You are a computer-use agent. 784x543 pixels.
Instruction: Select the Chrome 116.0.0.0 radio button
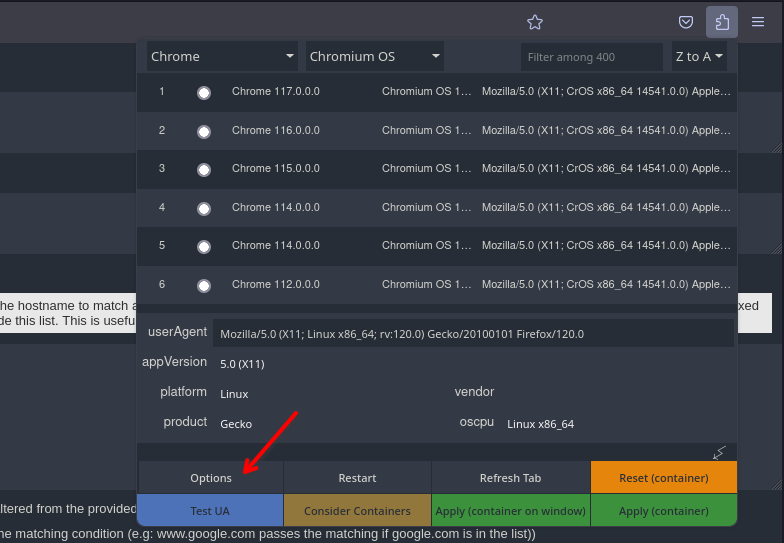[204, 132]
